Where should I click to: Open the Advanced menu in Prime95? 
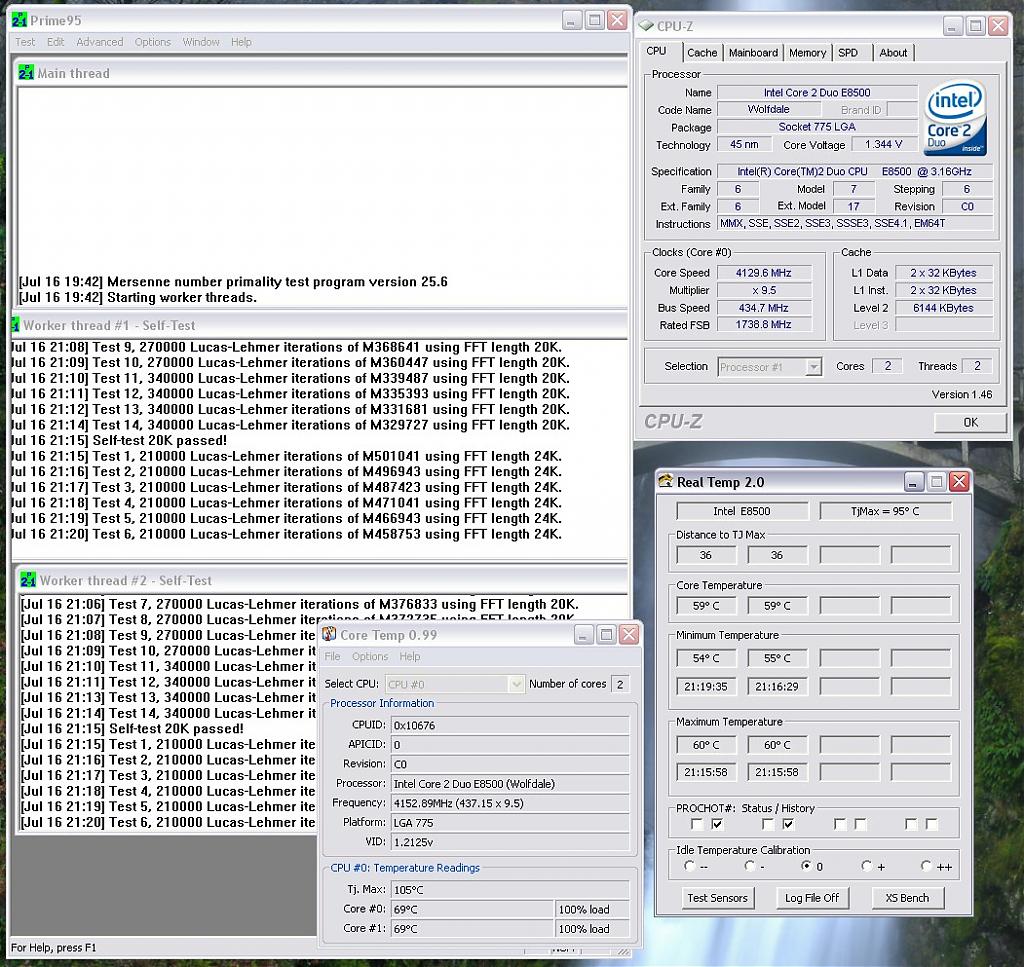pos(100,42)
